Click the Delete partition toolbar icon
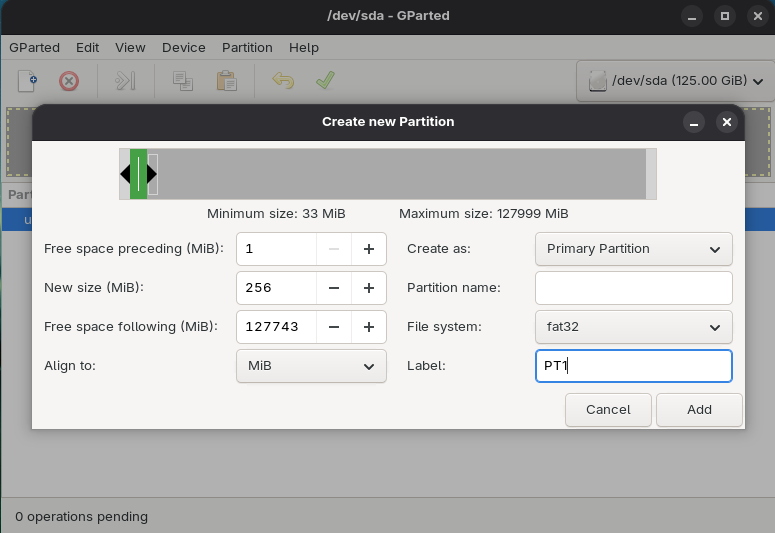This screenshot has height=533, width=775. pos(69,80)
